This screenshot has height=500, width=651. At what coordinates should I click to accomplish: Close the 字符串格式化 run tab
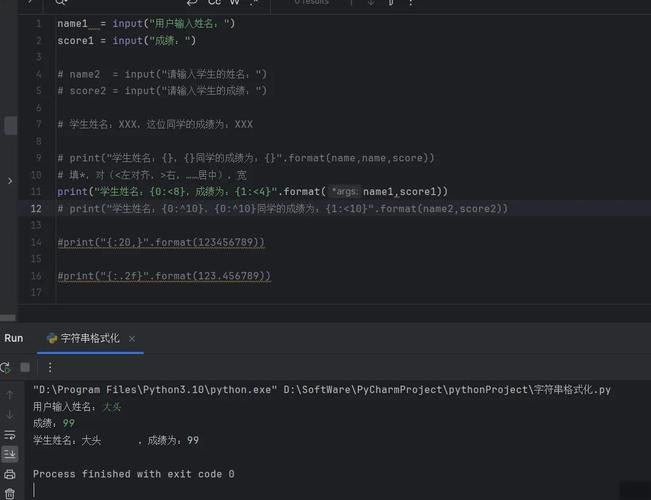tap(132, 339)
